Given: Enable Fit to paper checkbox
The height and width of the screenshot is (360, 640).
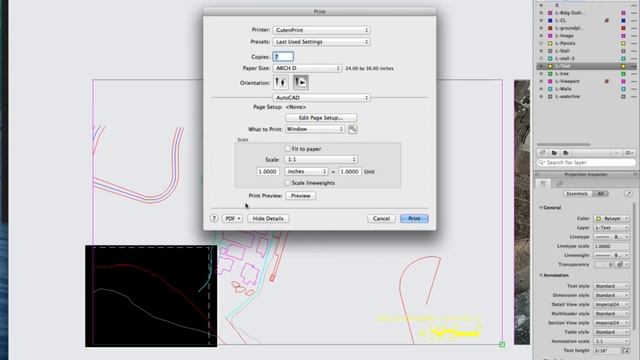Looking at the screenshot, I should (x=287, y=149).
